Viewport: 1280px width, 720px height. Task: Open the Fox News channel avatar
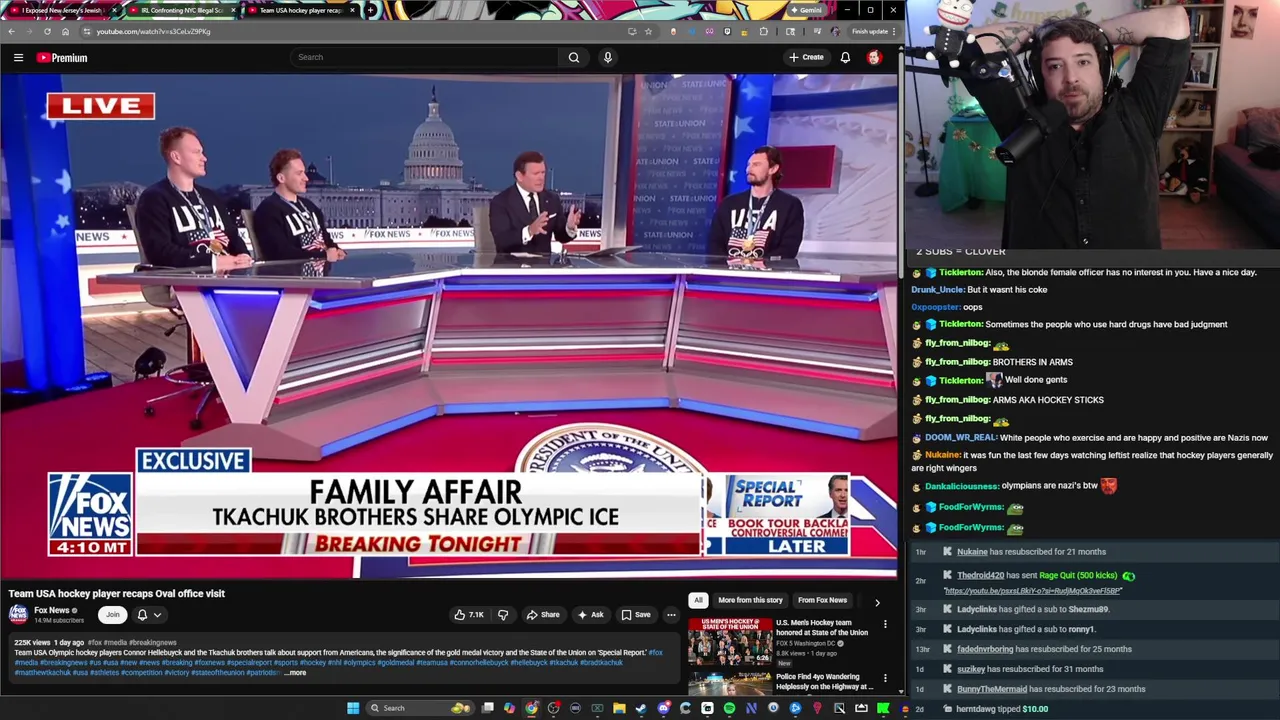[x=18, y=614]
